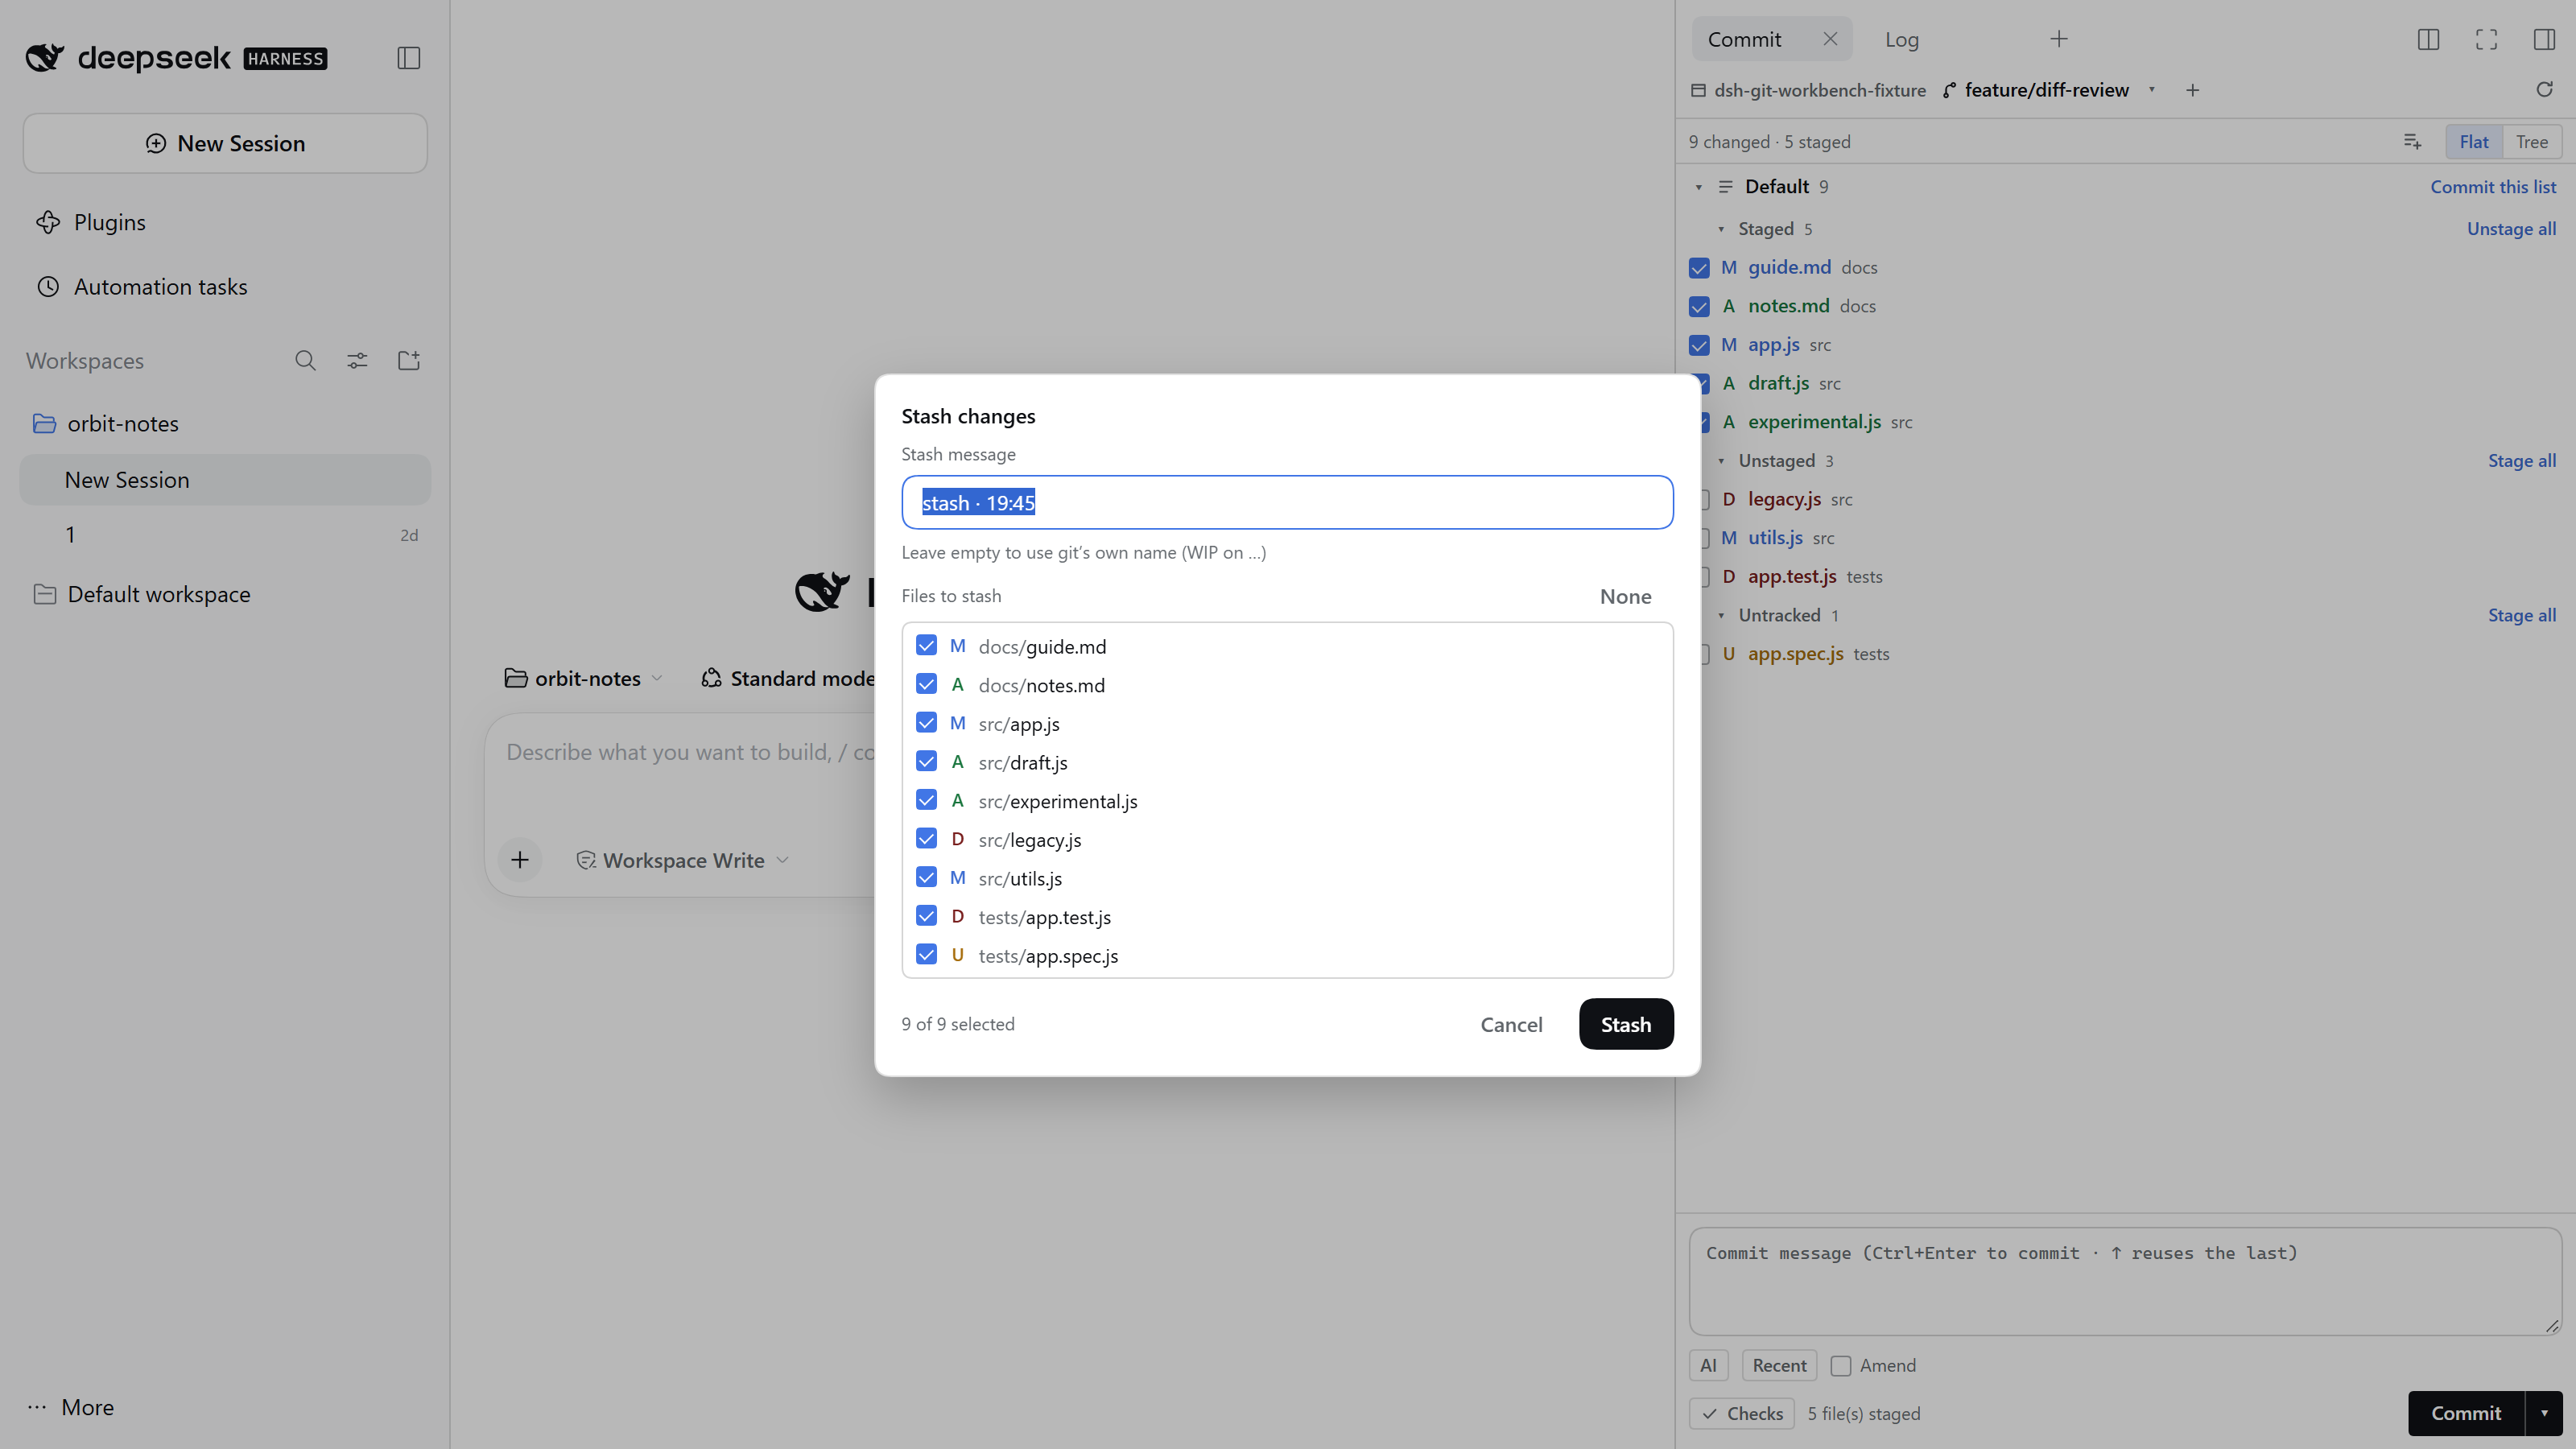2576x1449 pixels.
Task: Enter fullscreen for the git panel
Action: coord(2486,39)
